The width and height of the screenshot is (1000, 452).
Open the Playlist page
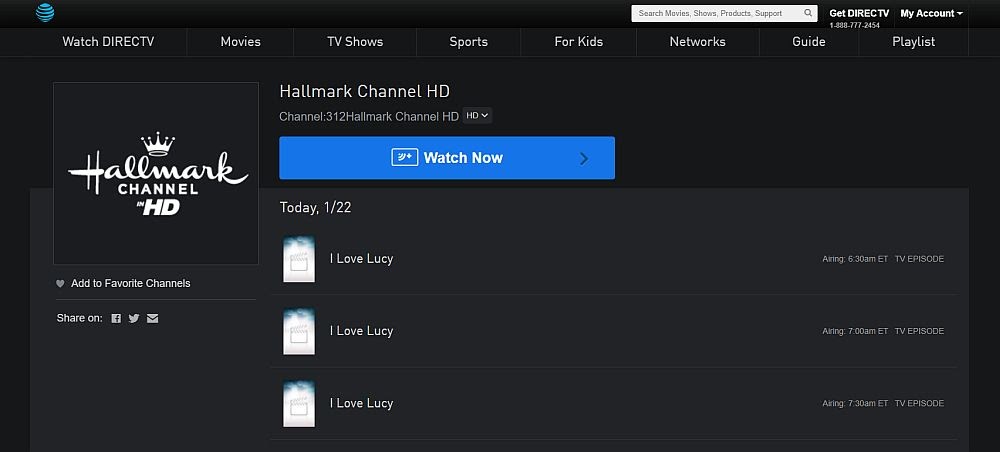point(913,42)
